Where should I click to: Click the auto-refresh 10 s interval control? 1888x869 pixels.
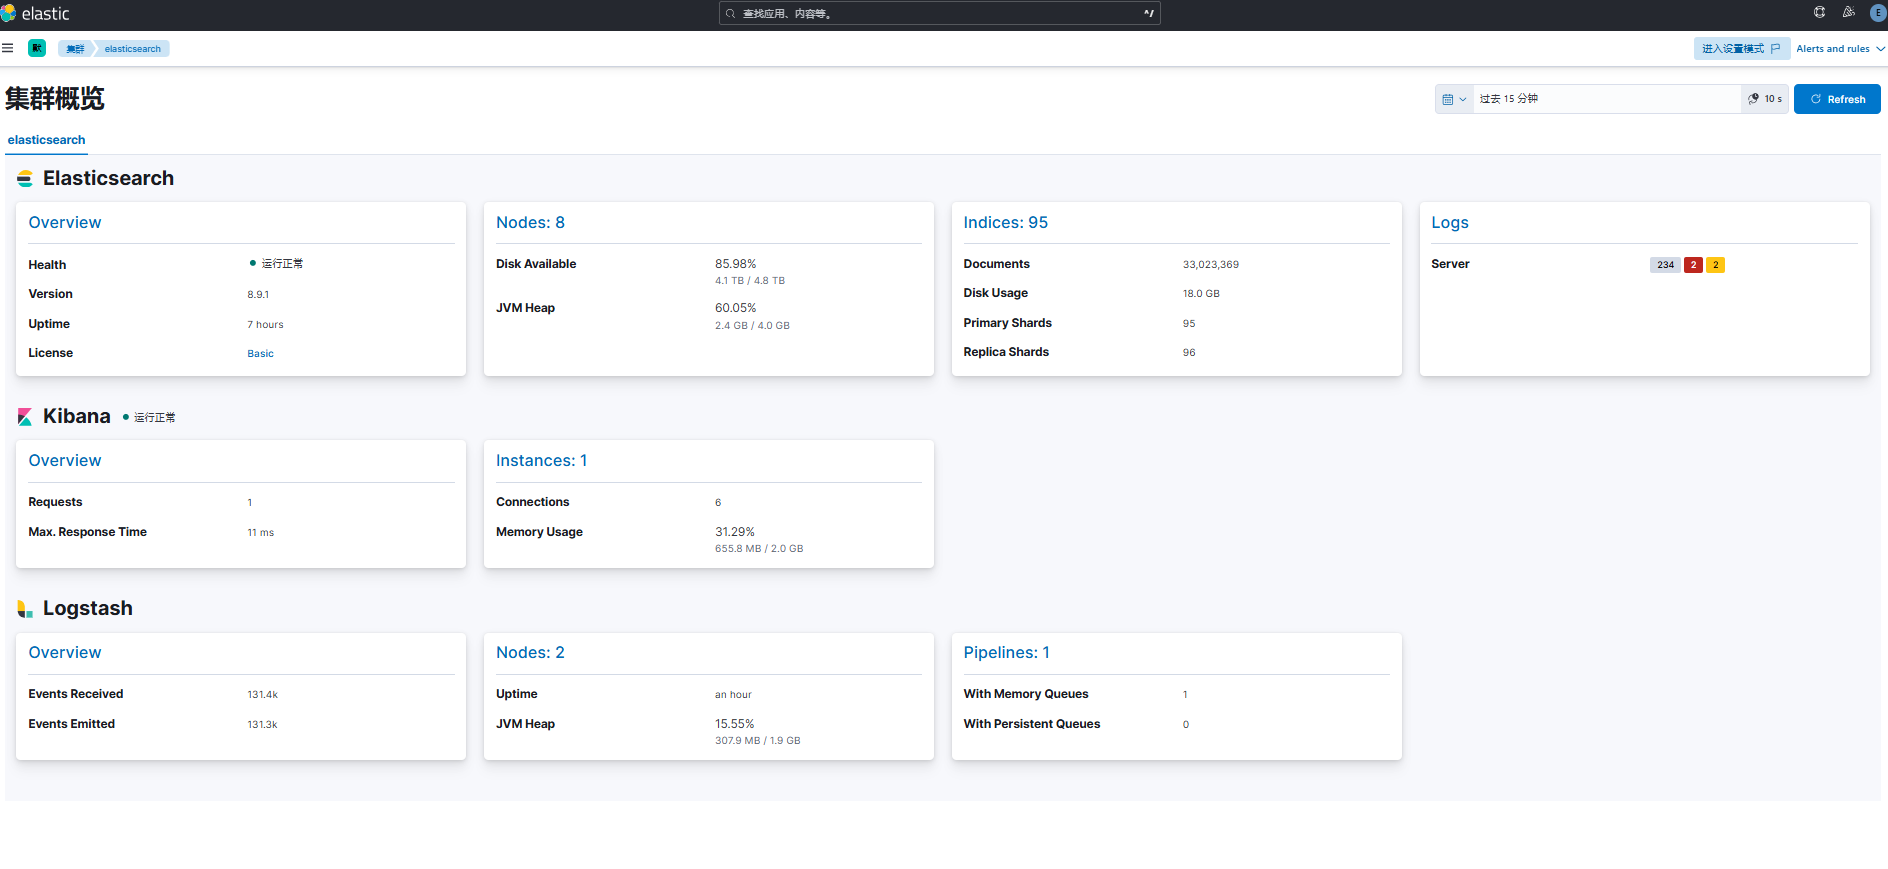(x=1765, y=99)
